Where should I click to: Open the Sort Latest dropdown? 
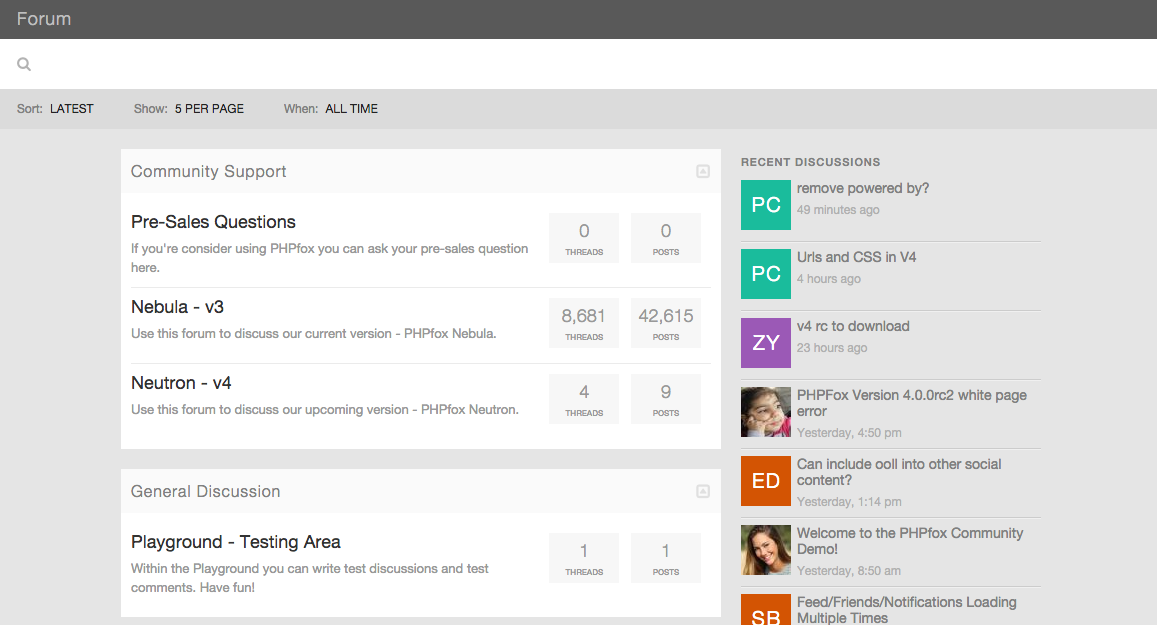71,109
